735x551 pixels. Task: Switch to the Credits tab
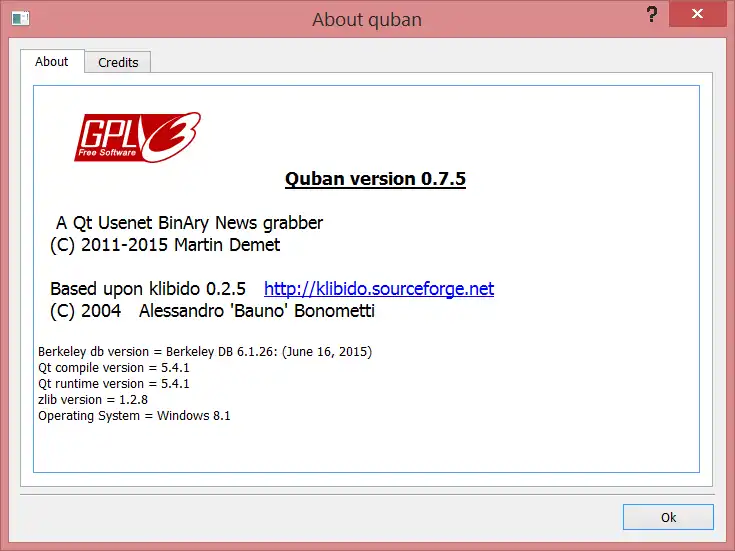tap(118, 62)
